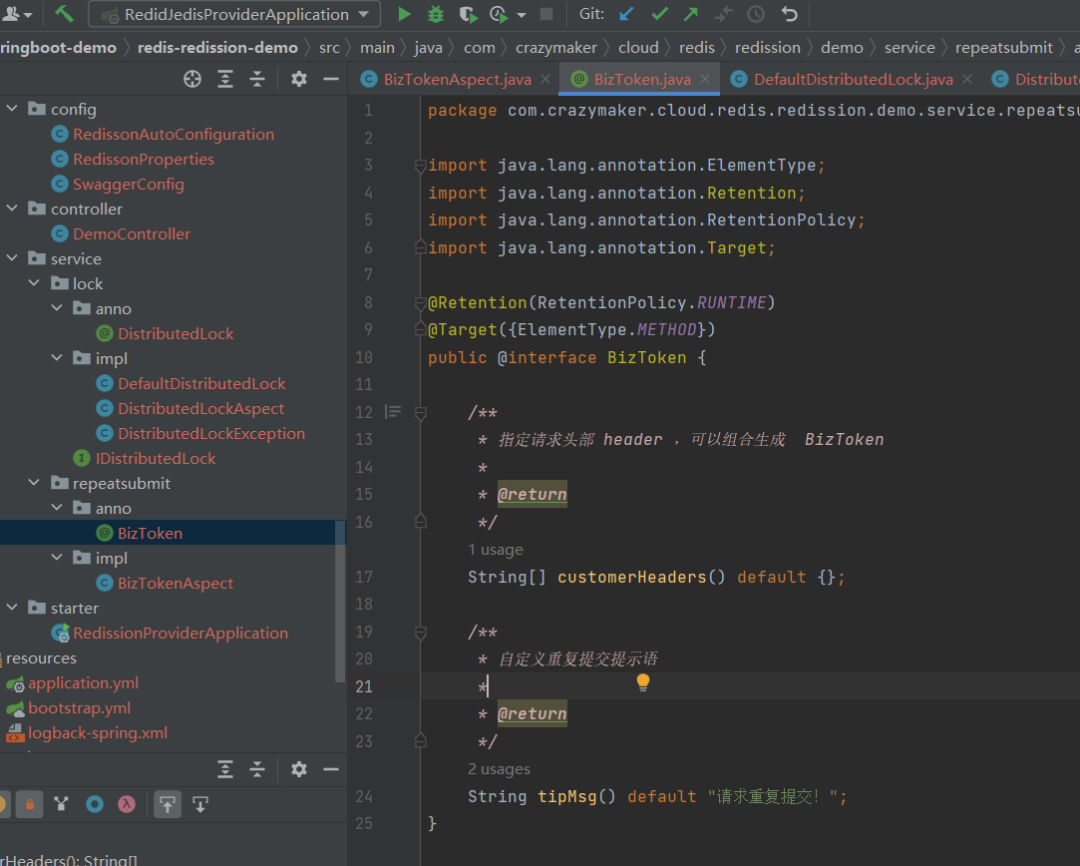This screenshot has height=866, width=1080.
Task: Select DistributedLock annotation file
Action: pos(175,333)
